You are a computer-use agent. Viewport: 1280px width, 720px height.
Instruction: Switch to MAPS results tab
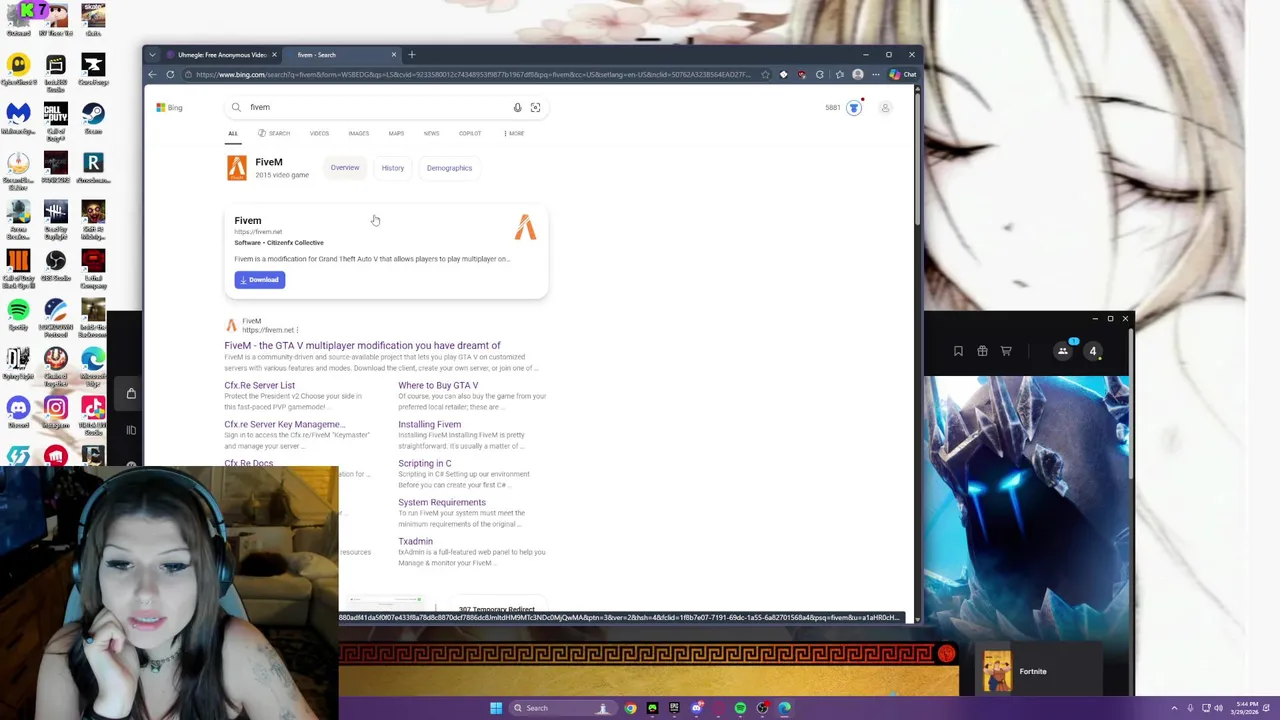tap(396, 133)
